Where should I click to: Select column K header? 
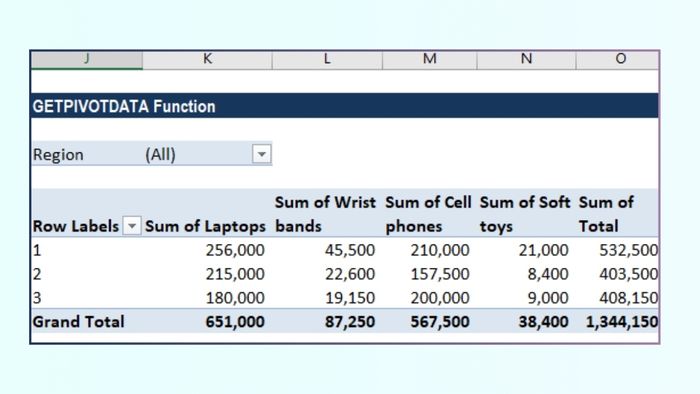(x=207, y=59)
